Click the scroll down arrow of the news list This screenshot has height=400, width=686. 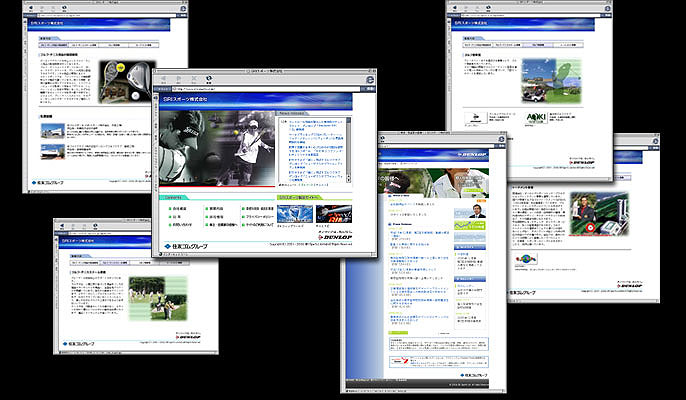(x=349, y=180)
